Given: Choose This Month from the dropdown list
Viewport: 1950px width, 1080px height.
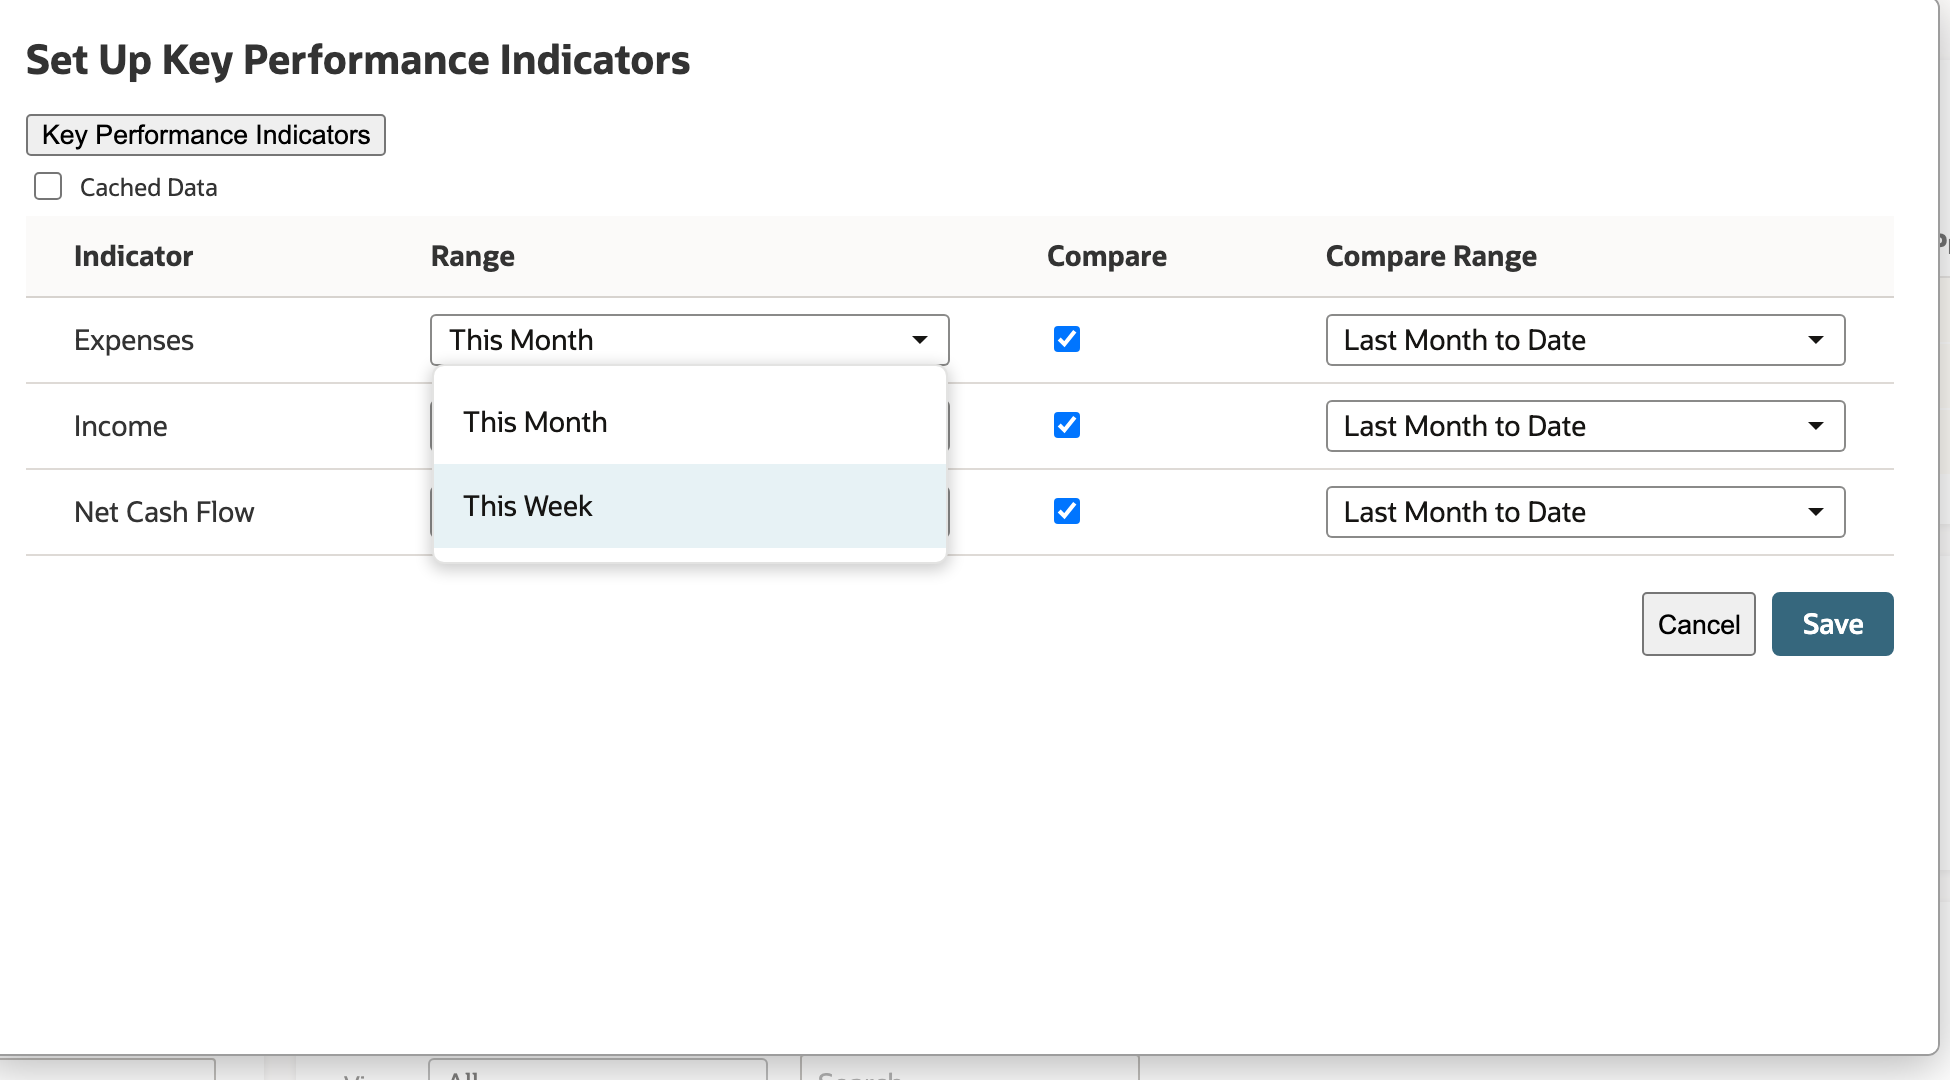Looking at the screenshot, I should 689,422.
